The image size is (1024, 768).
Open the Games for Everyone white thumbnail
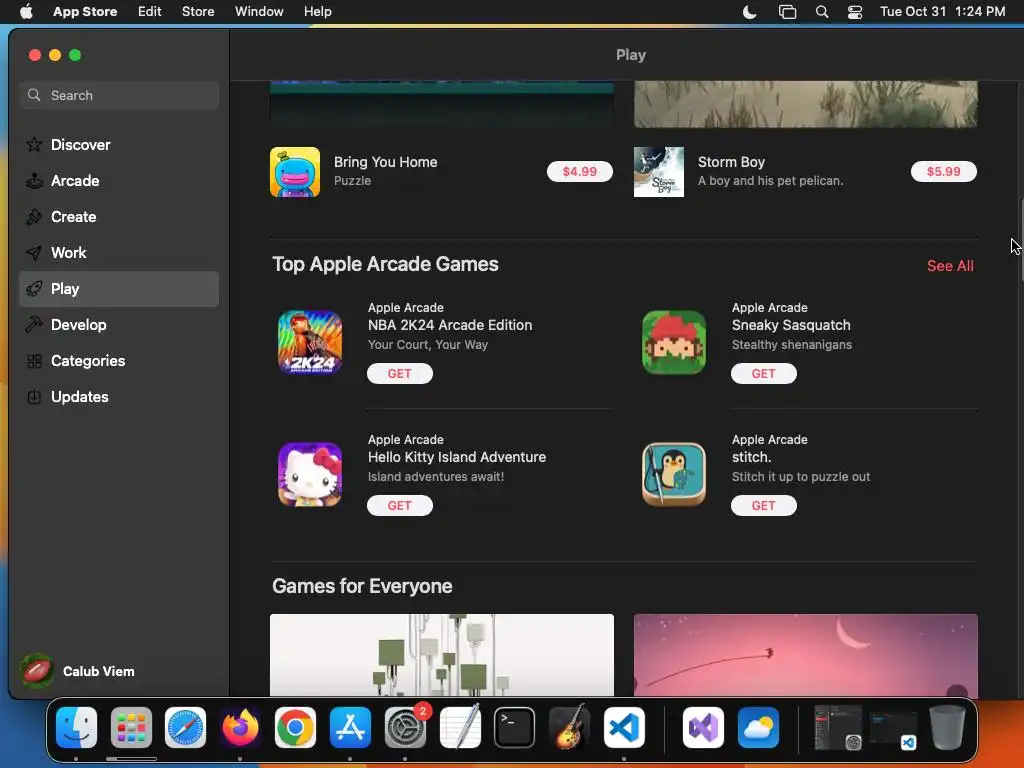(x=441, y=655)
